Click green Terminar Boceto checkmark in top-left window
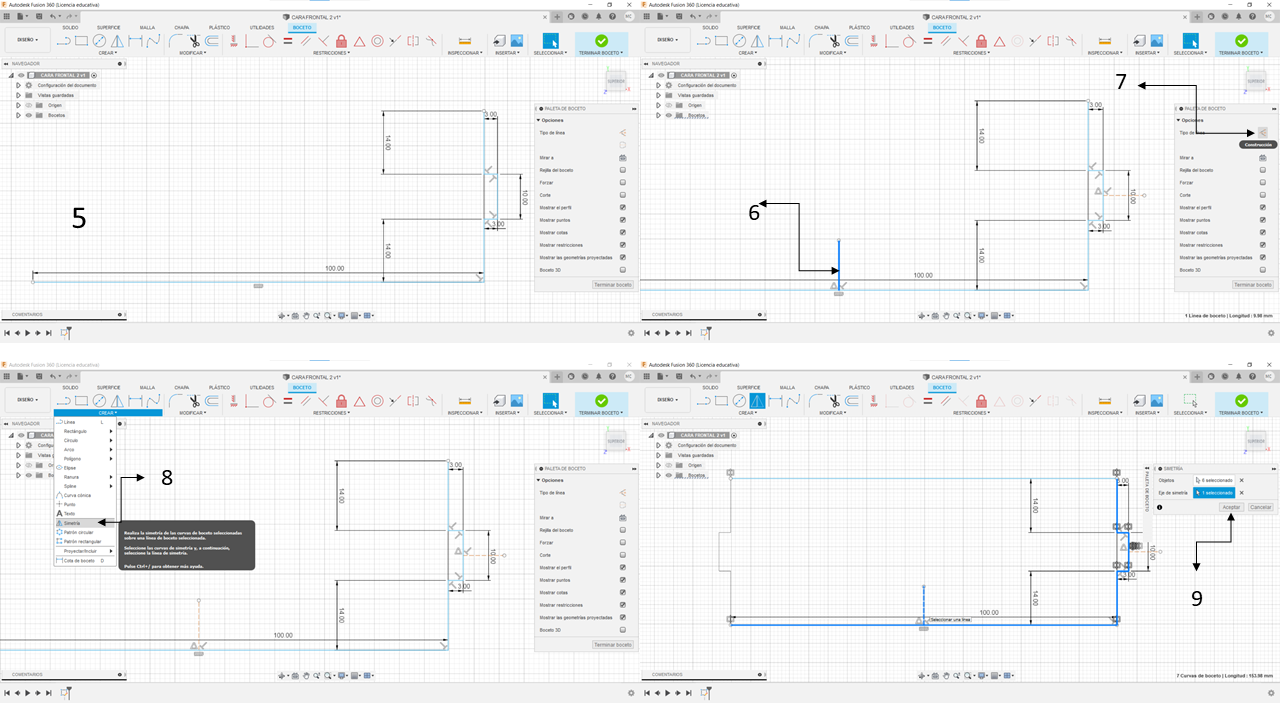This screenshot has height=720, width=1280. 601,40
